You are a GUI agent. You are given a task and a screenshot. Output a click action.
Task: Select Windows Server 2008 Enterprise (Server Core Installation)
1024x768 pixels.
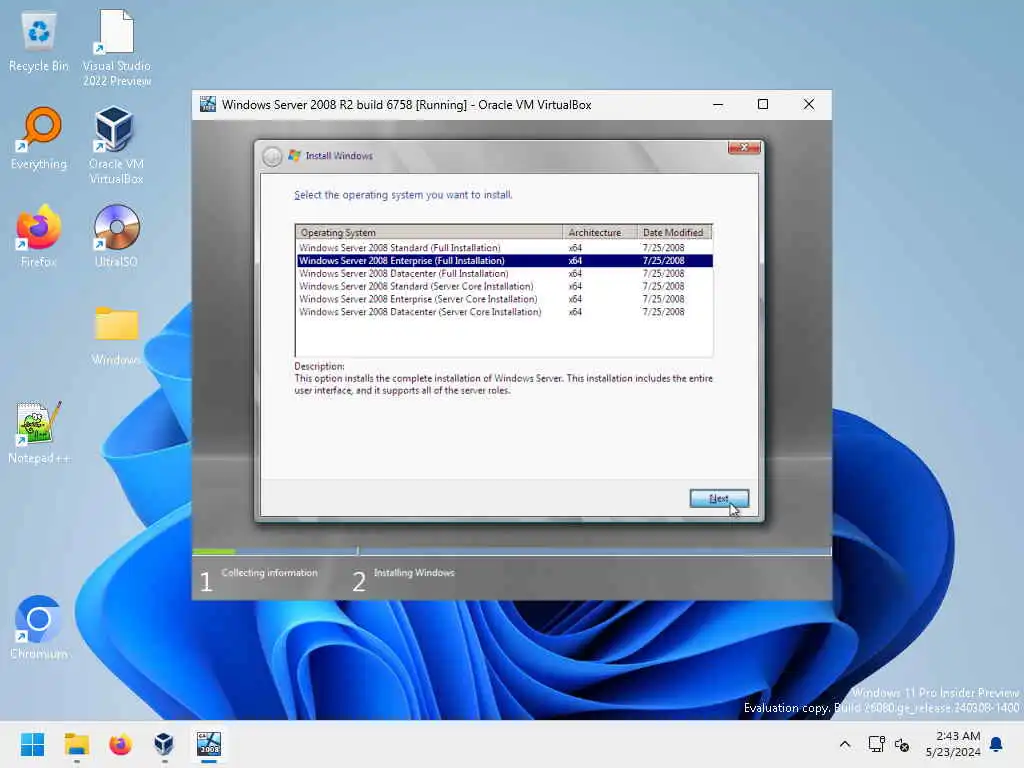(x=504, y=299)
